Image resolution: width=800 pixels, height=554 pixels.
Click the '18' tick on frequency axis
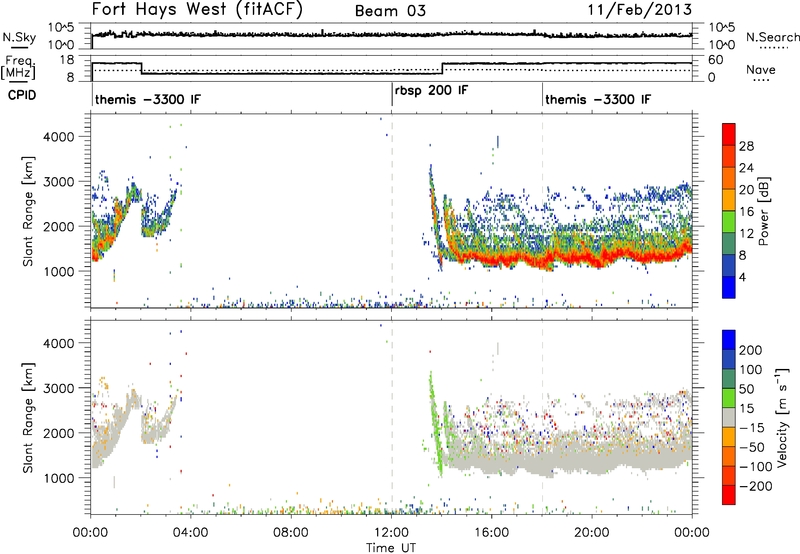(x=67, y=60)
